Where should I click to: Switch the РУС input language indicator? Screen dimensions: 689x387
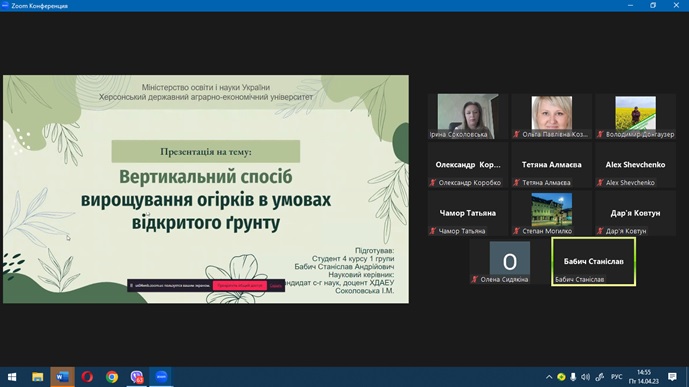(616, 377)
